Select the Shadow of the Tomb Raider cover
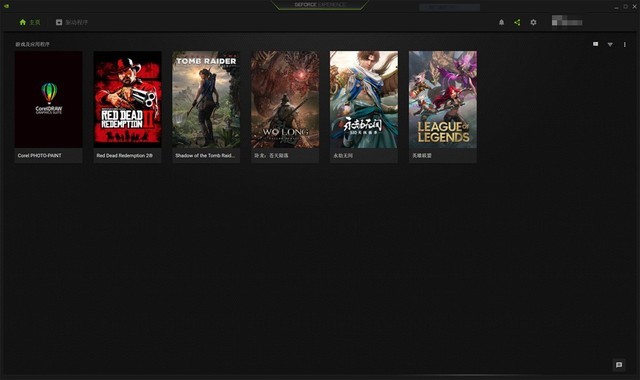The image size is (640, 380). click(x=206, y=99)
